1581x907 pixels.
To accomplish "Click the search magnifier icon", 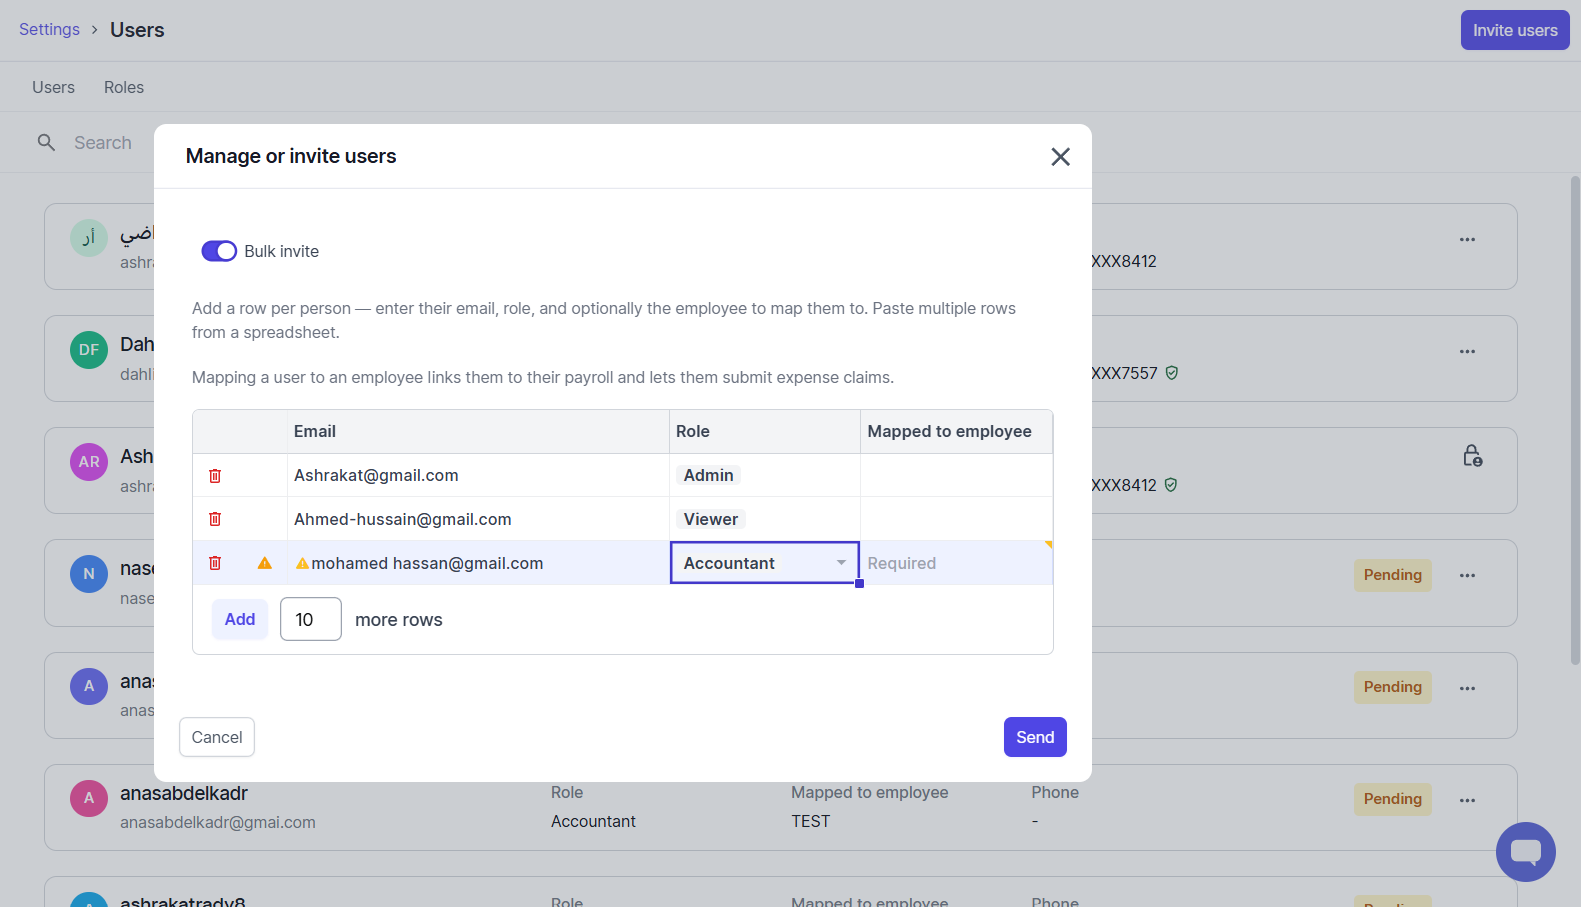I will click(x=46, y=143).
